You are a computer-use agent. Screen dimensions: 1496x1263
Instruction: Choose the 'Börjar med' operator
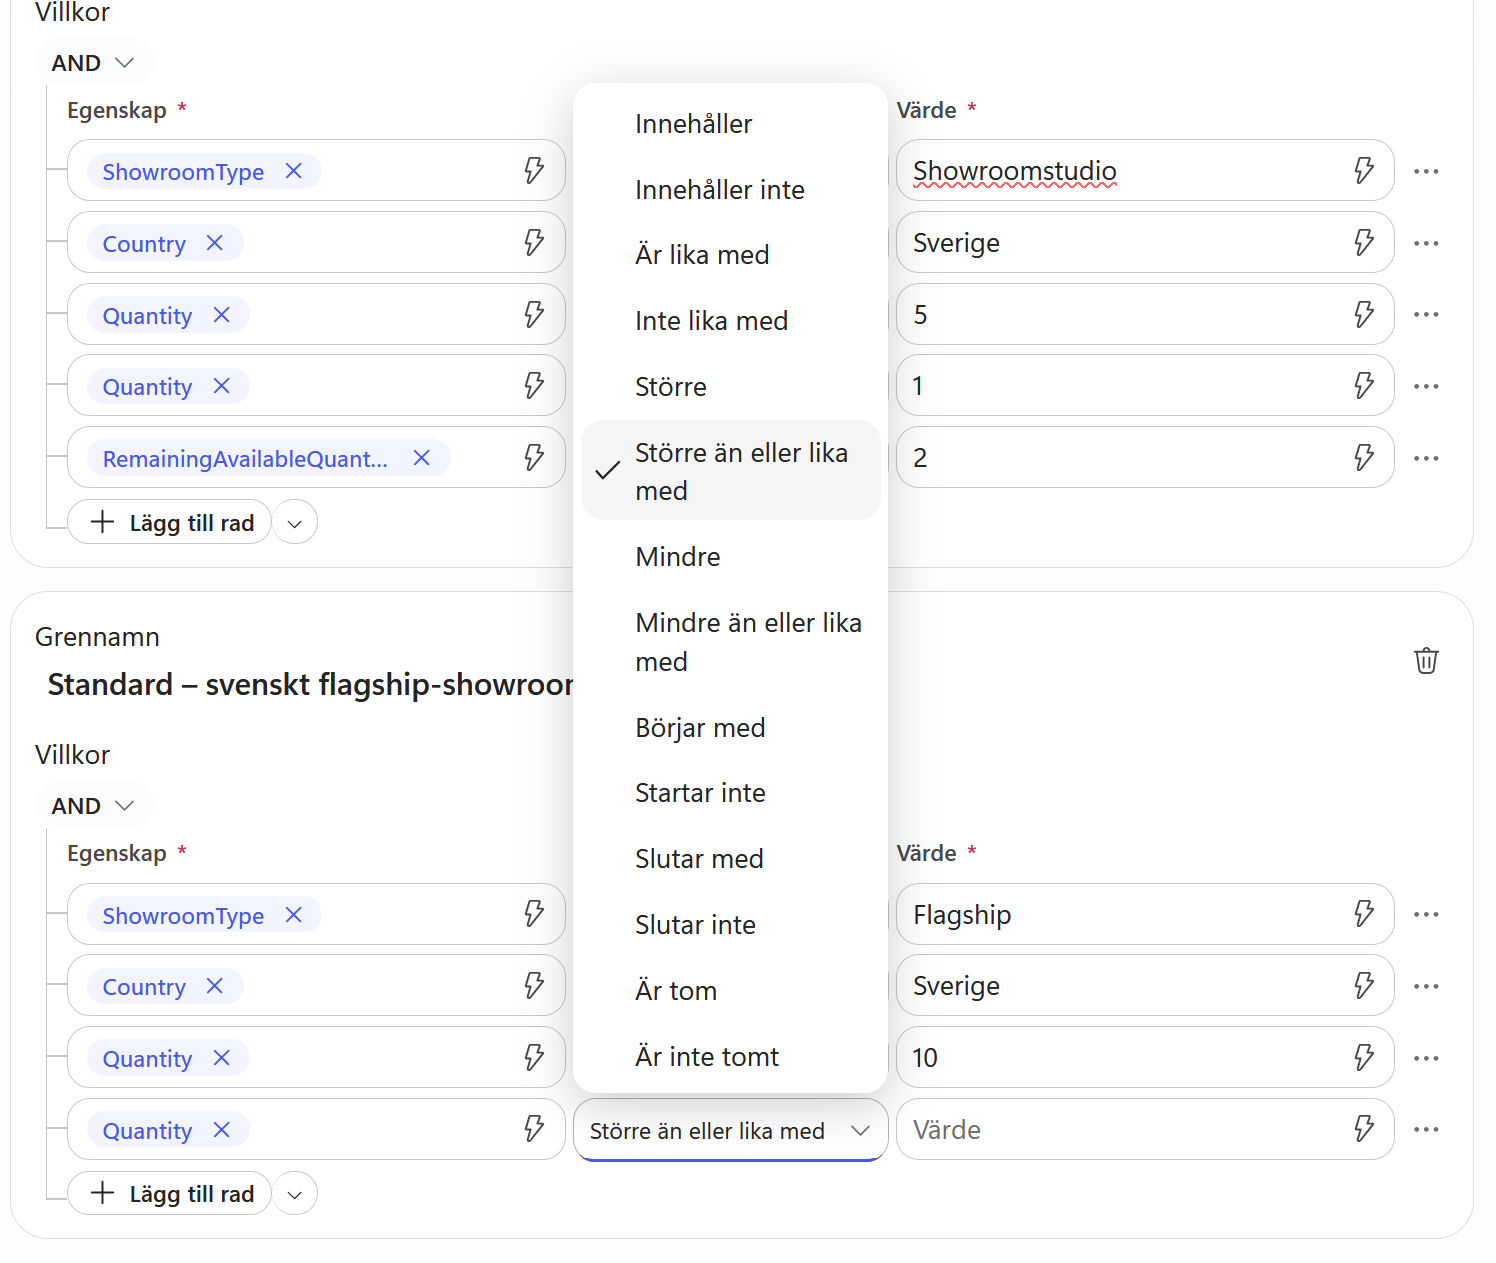[x=731, y=727]
